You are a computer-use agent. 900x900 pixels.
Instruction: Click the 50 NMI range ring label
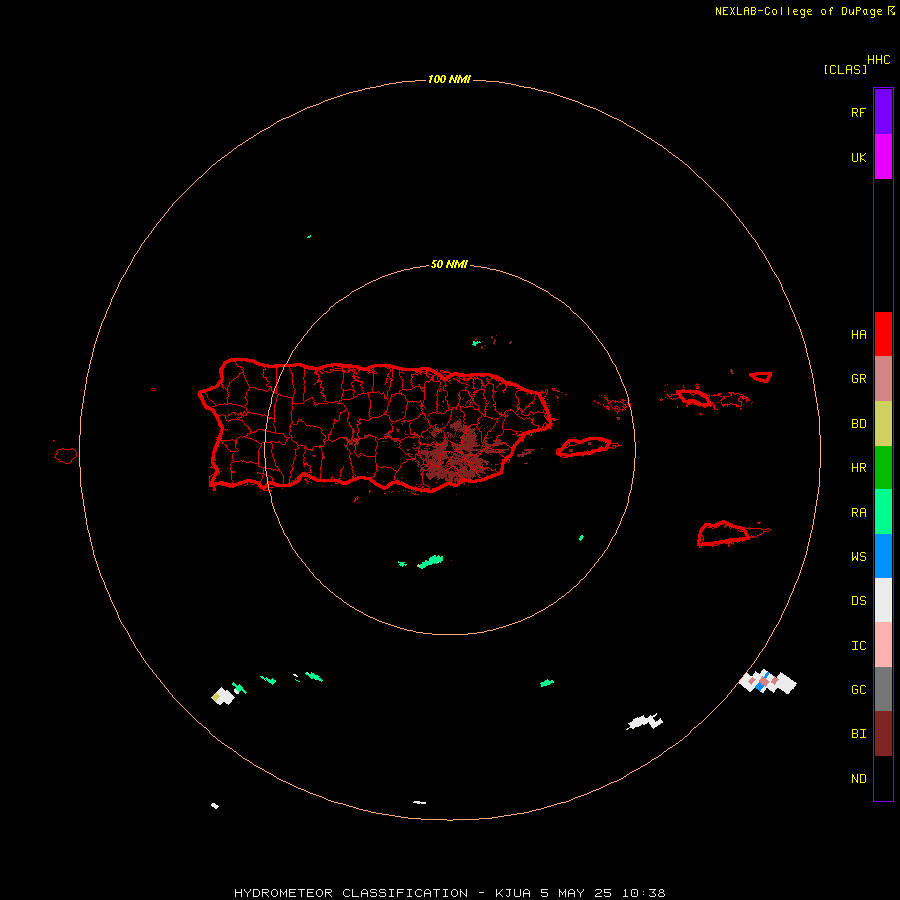(x=449, y=265)
